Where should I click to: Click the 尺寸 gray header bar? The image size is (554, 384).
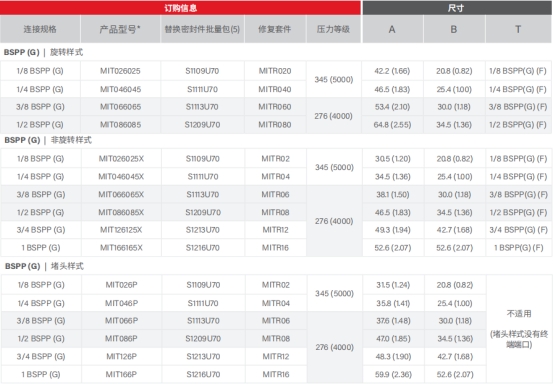click(x=457, y=7)
